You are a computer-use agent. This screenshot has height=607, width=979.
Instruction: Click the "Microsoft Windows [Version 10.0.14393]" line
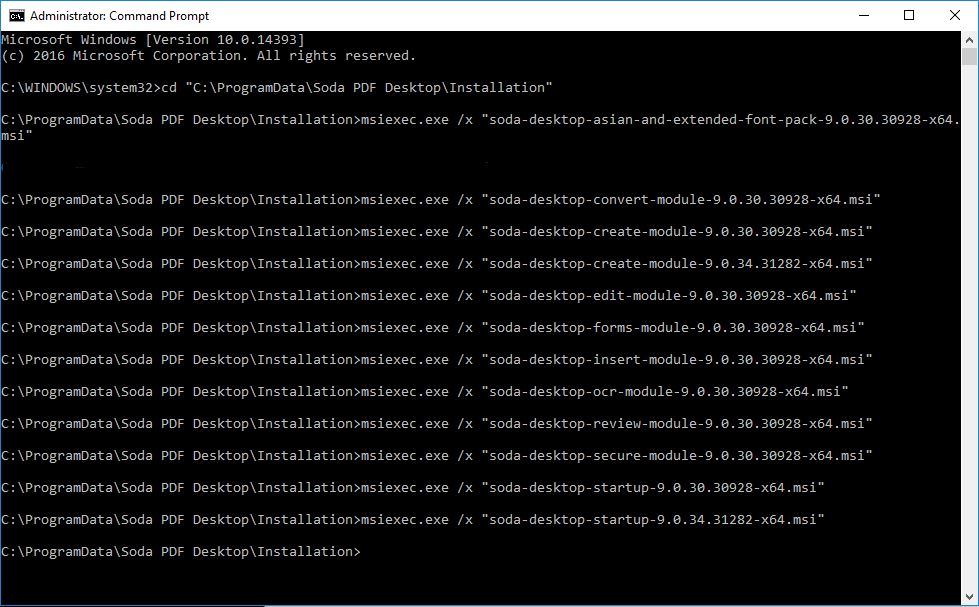[x=153, y=39]
